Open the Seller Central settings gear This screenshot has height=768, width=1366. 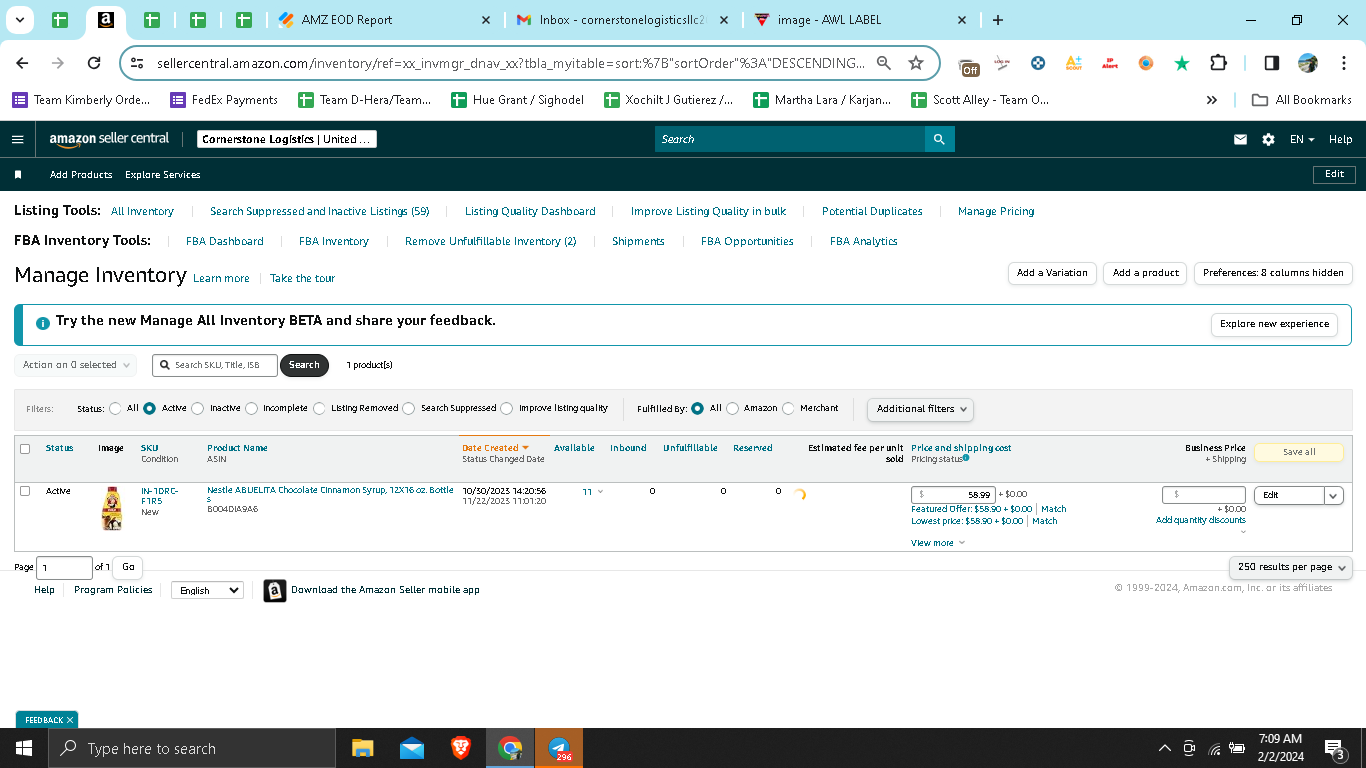(x=1268, y=139)
